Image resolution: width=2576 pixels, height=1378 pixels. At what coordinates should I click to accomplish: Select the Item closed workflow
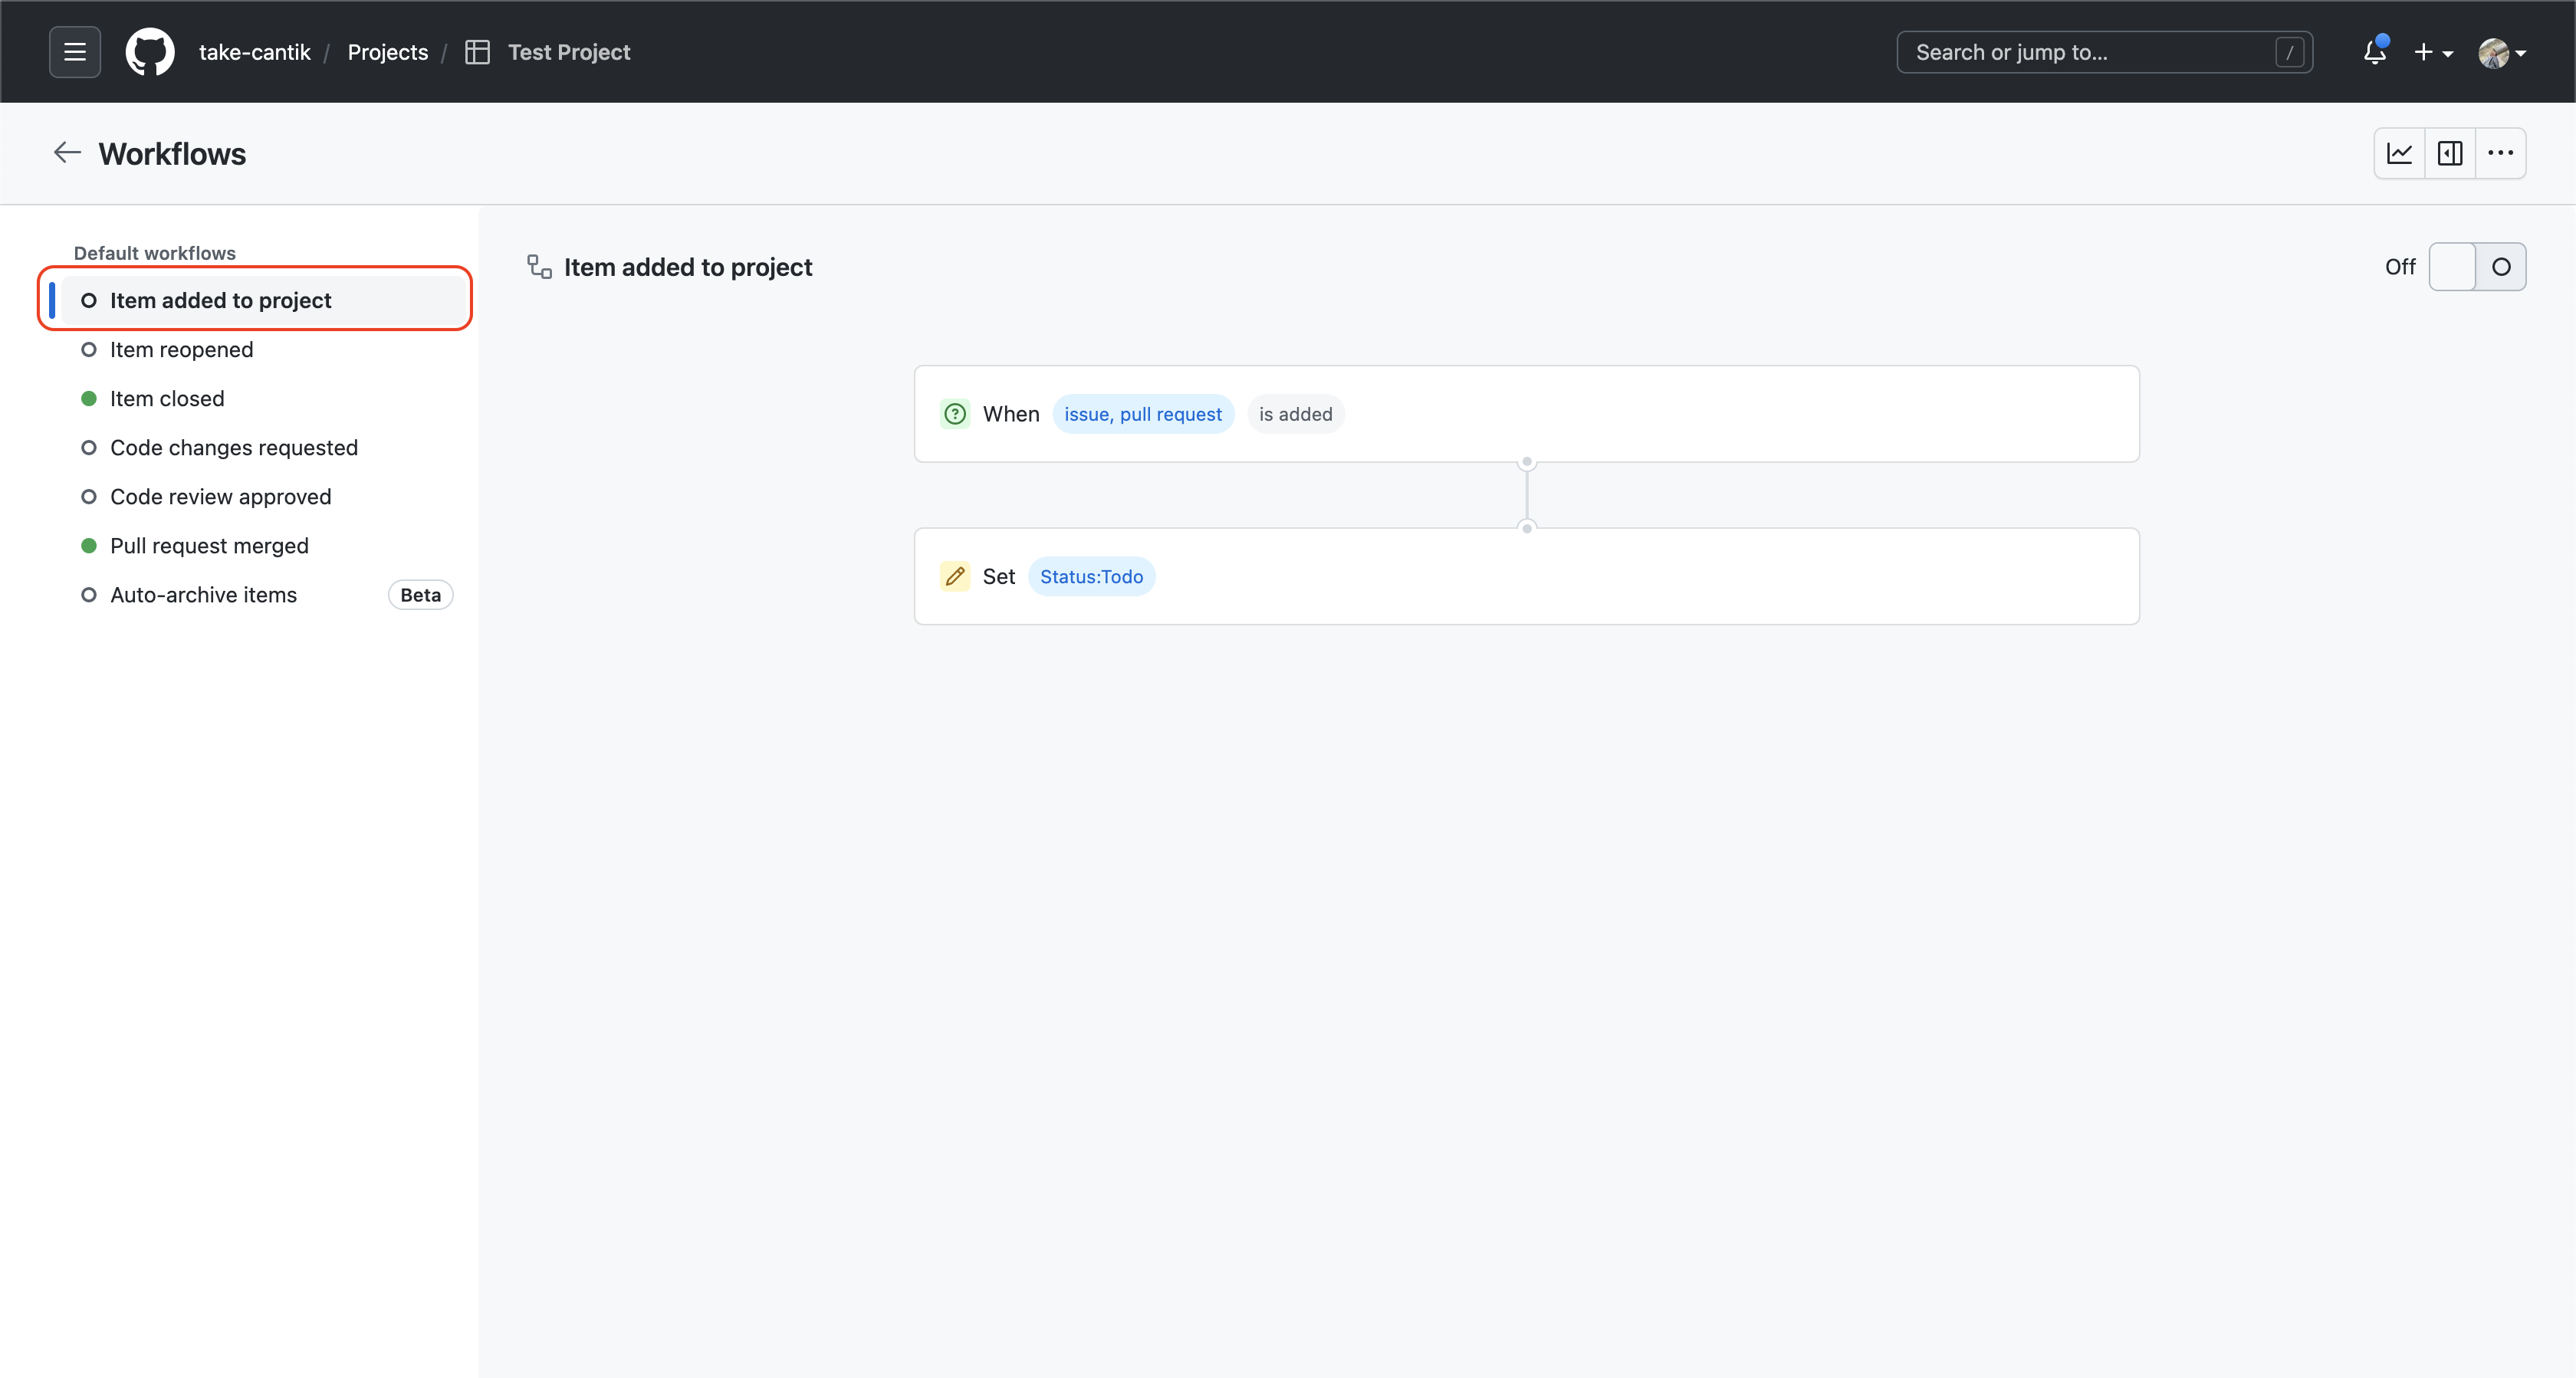[167, 399]
